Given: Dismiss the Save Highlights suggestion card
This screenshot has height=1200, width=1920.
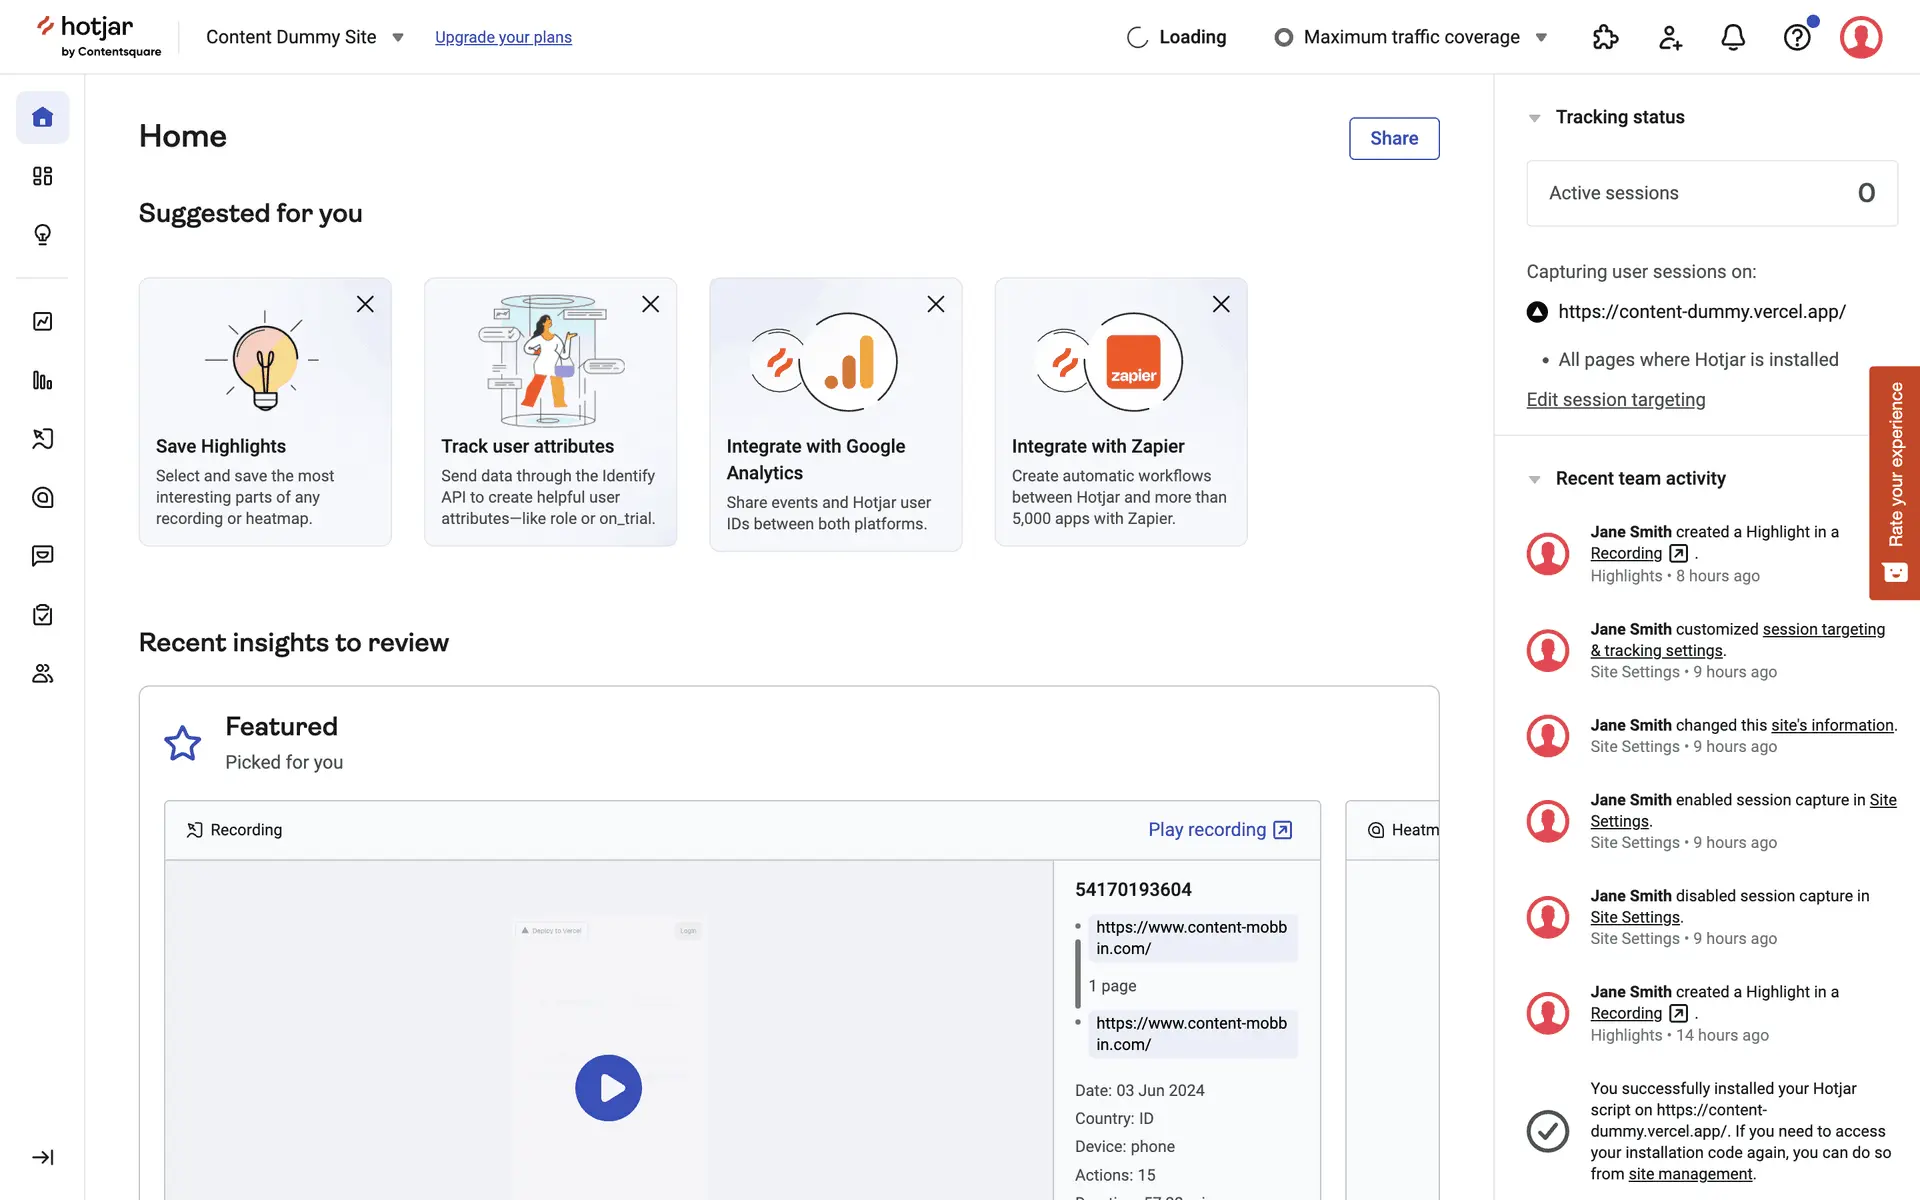Looking at the screenshot, I should pyautogui.click(x=365, y=304).
